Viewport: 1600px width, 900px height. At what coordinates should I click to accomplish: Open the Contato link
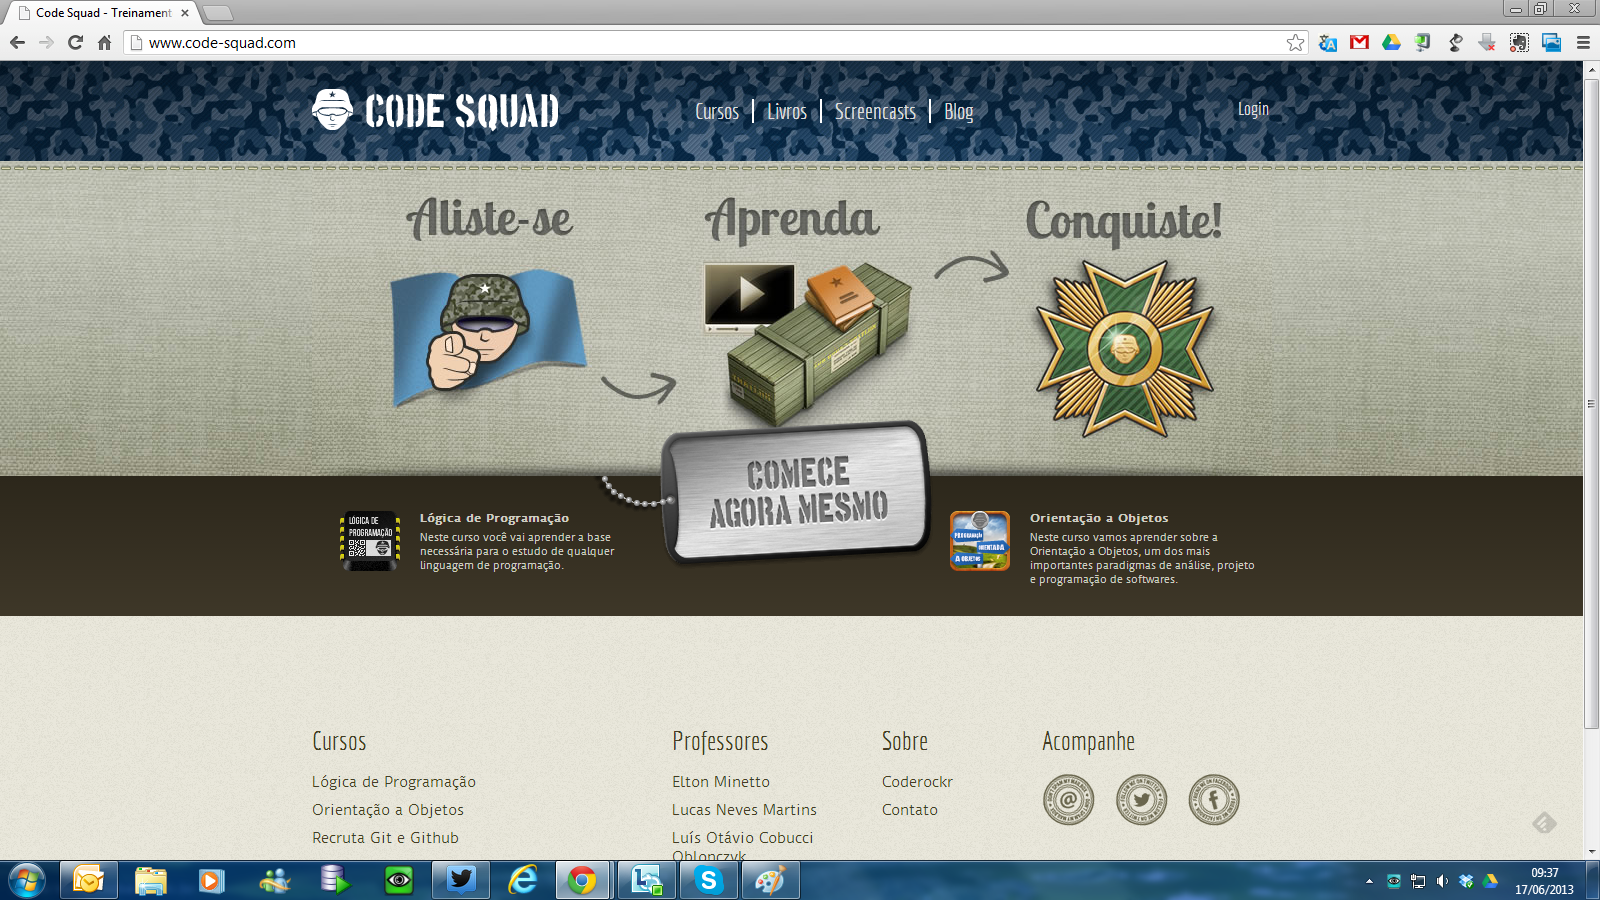pos(910,810)
